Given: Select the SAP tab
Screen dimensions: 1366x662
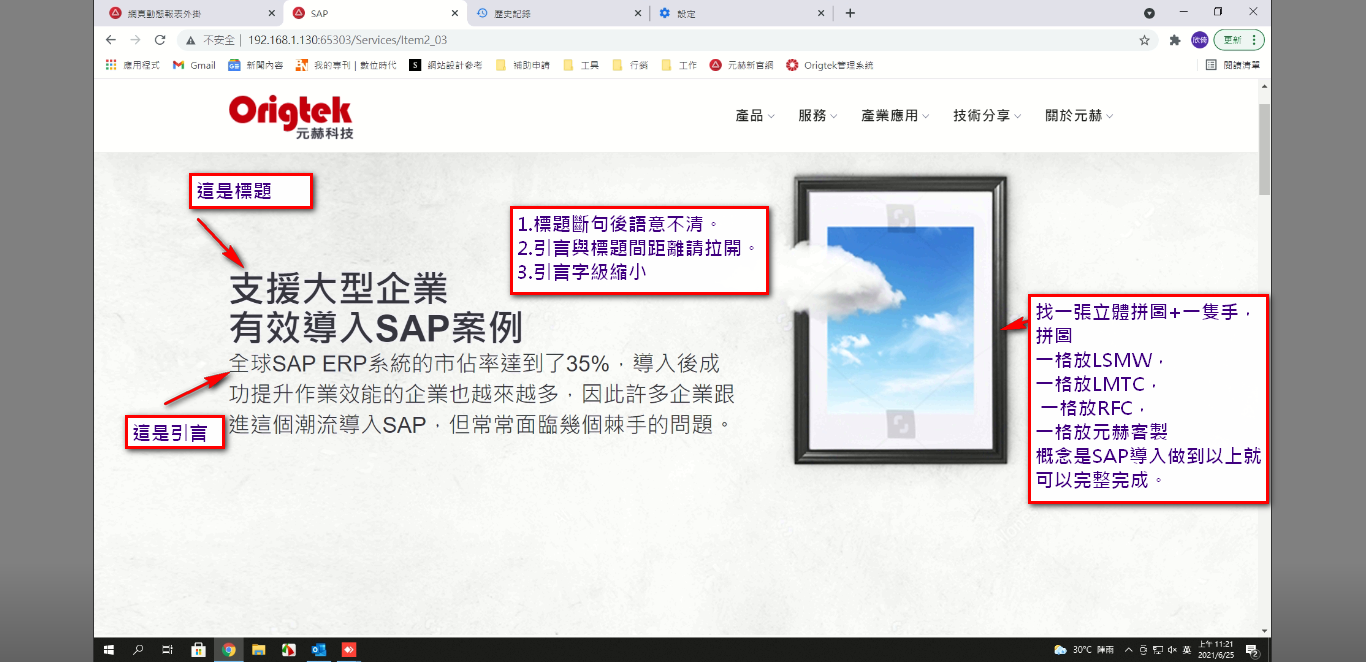Looking at the screenshot, I should point(374,13).
